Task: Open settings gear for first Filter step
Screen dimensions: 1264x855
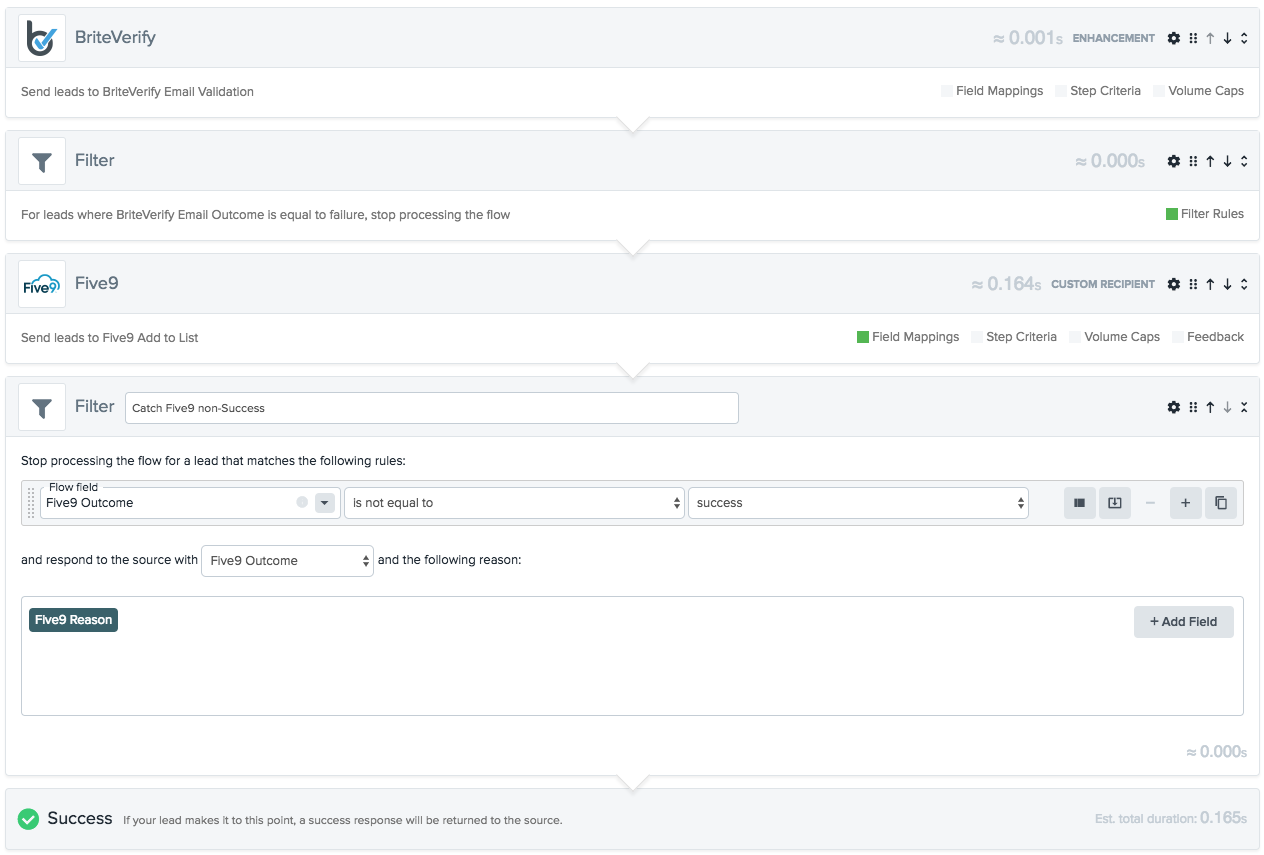Action: 1174,161
